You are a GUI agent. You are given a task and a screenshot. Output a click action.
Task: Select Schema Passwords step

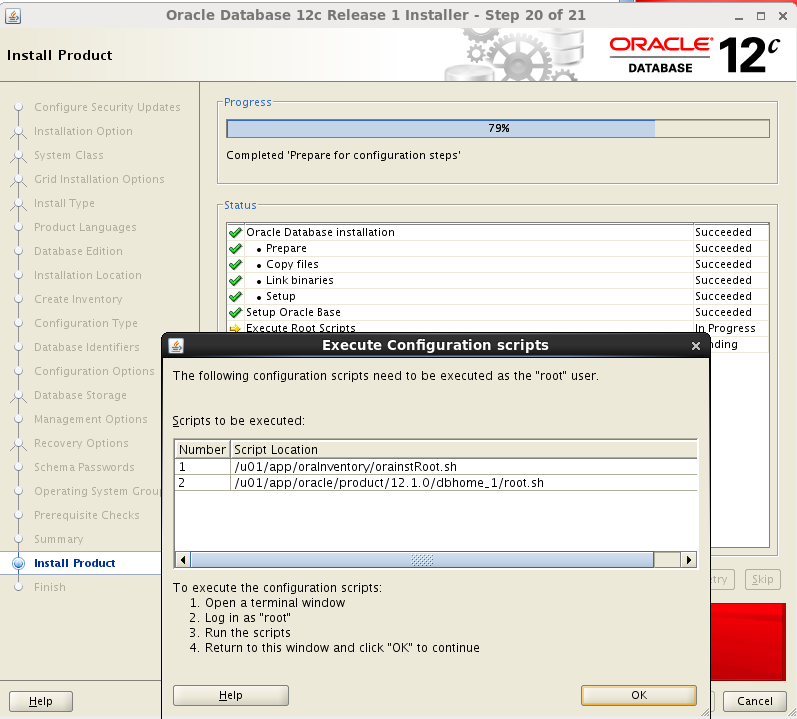pos(84,467)
